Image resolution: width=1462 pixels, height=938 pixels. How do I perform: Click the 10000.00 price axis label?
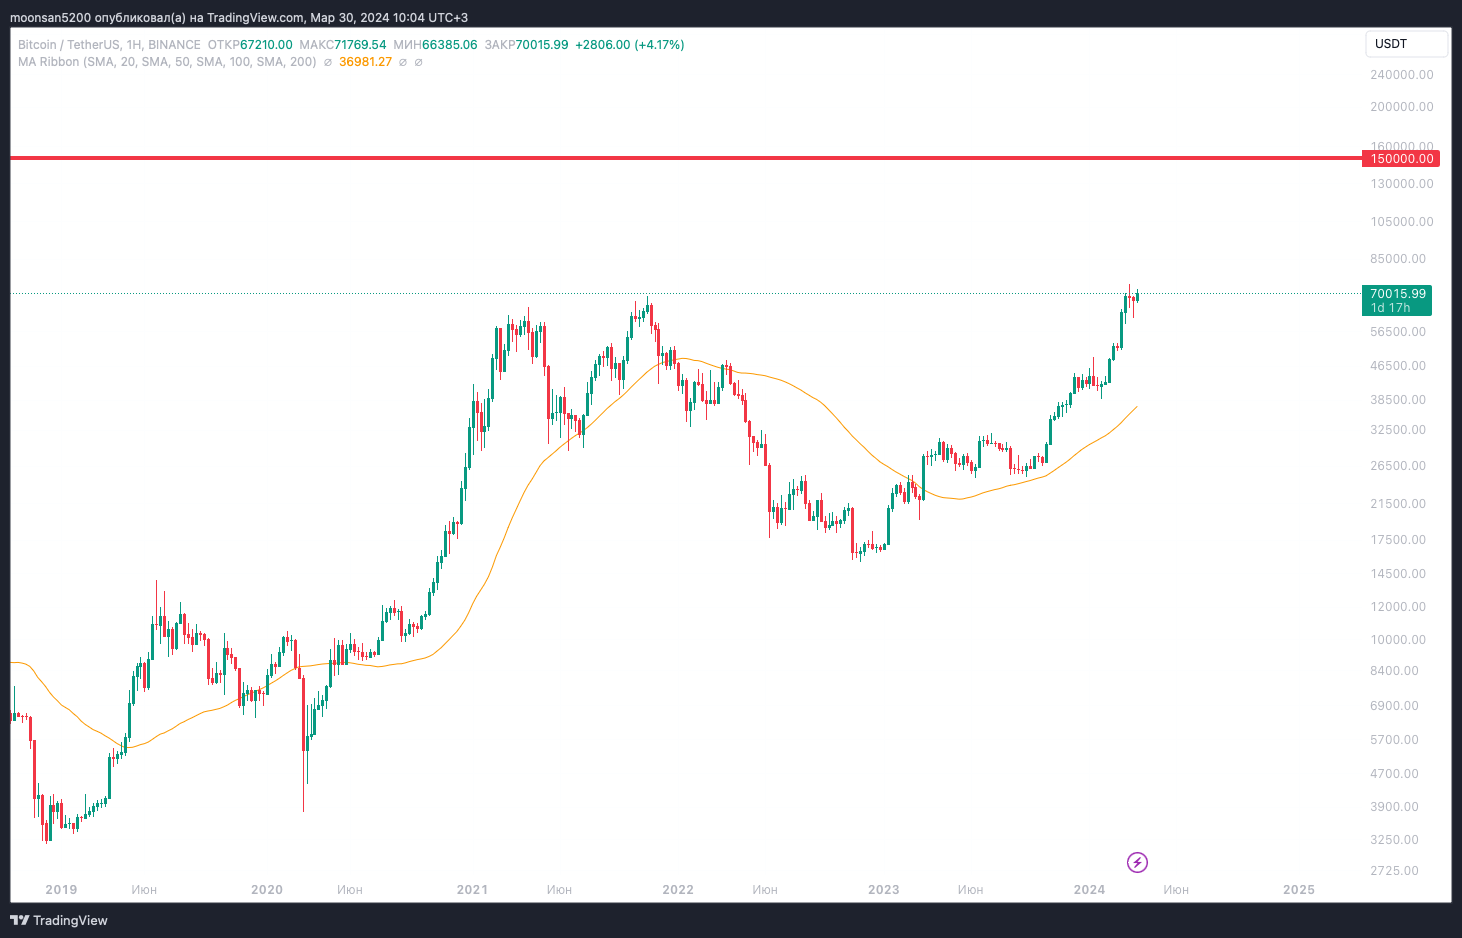pos(1398,640)
